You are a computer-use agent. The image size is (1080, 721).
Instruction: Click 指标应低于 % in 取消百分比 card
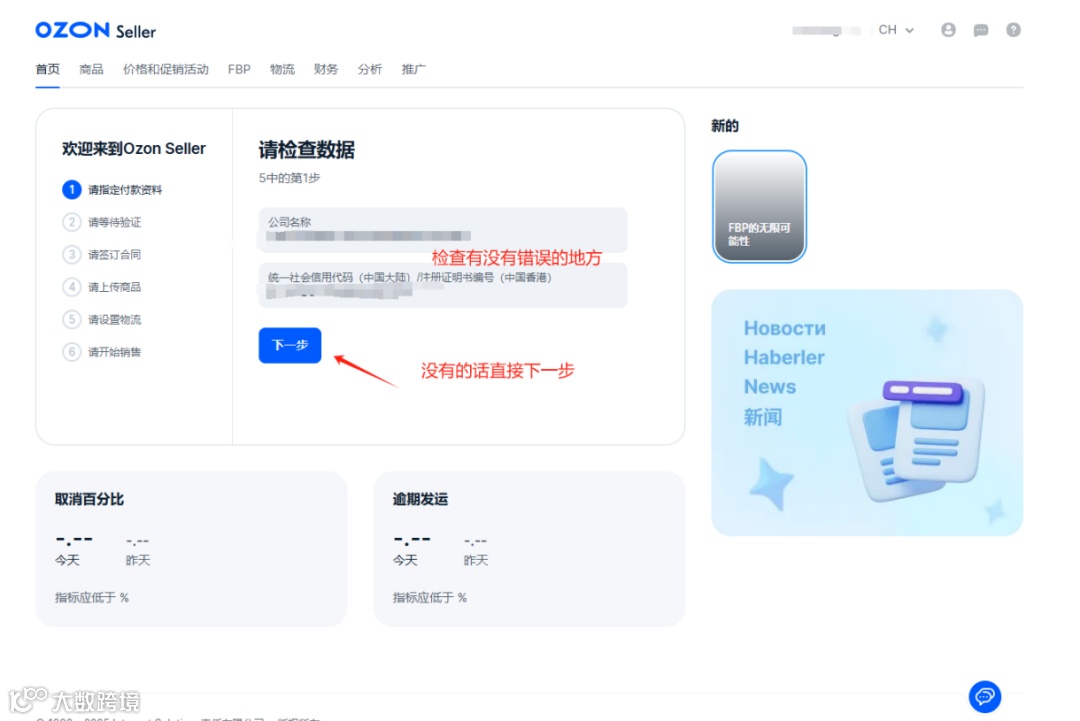click(92, 598)
